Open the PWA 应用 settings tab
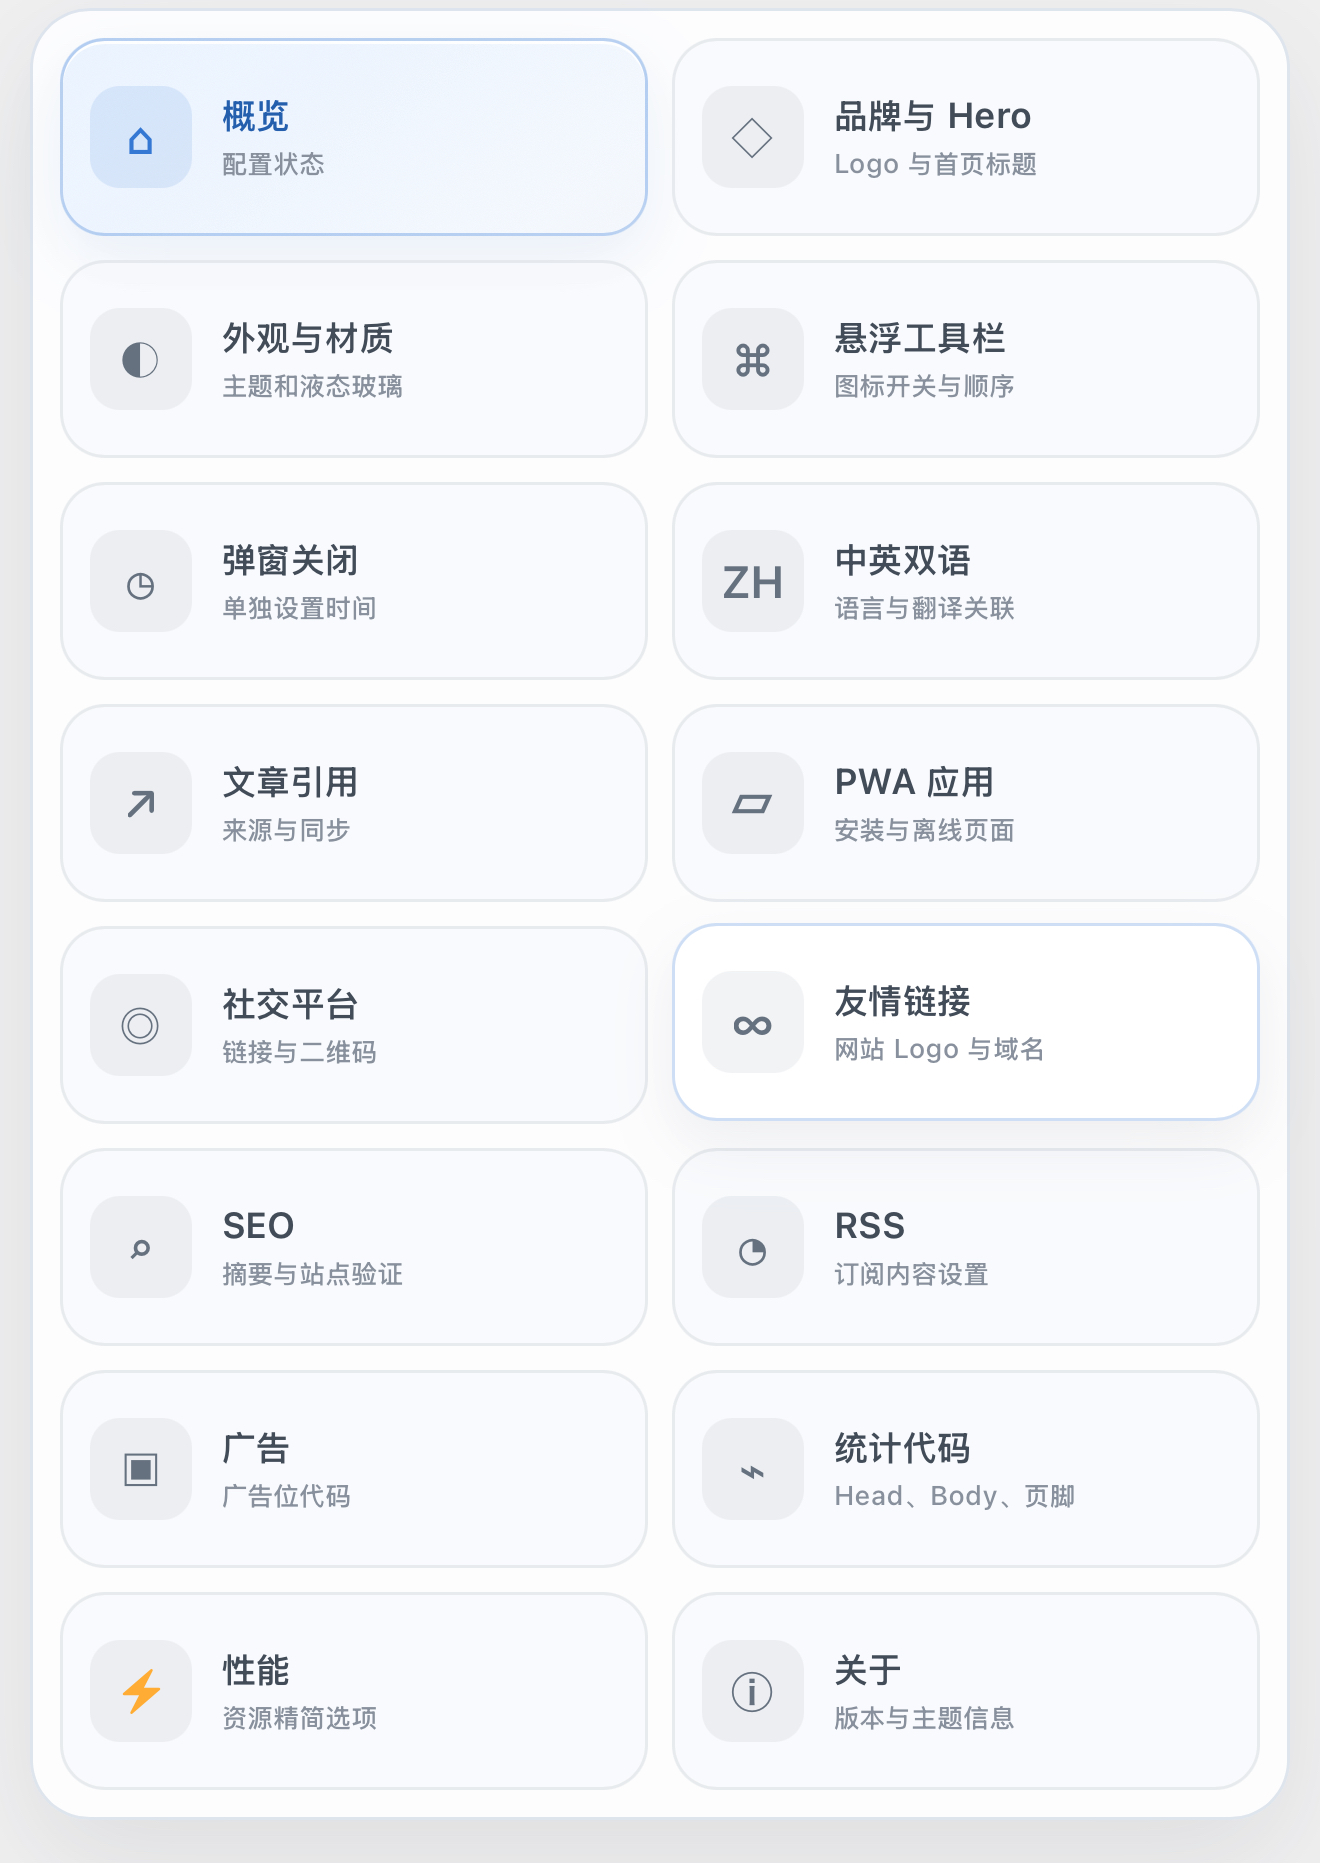Viewport: 1320px width, 1863px height. (966, 803)
